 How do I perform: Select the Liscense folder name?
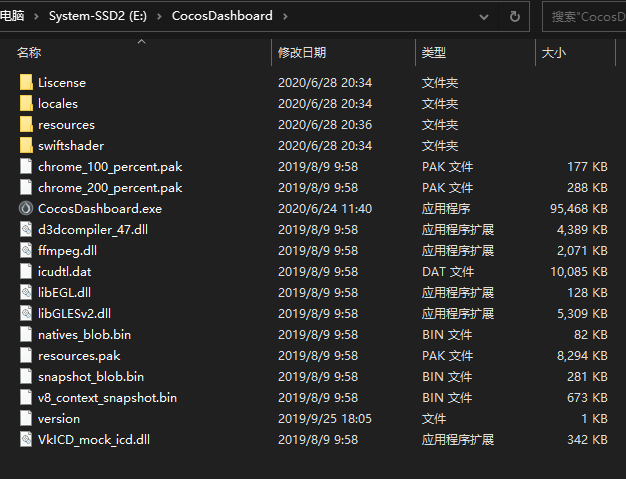(x=62, y=83)
